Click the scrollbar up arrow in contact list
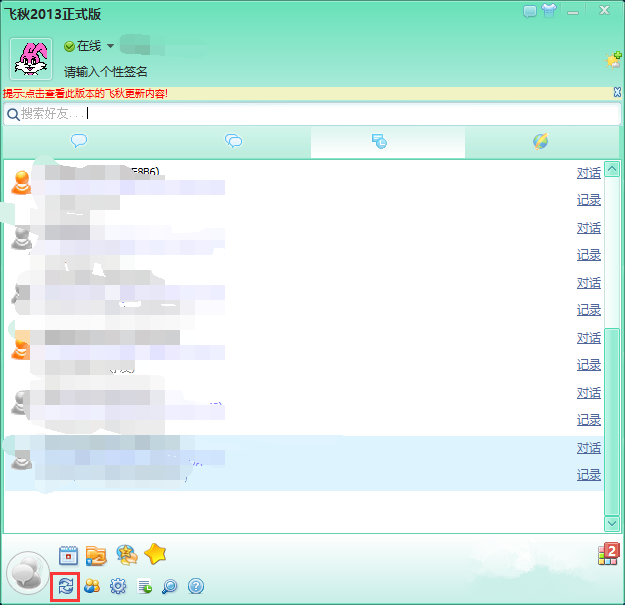625x605 pixels. coord(612,169)
